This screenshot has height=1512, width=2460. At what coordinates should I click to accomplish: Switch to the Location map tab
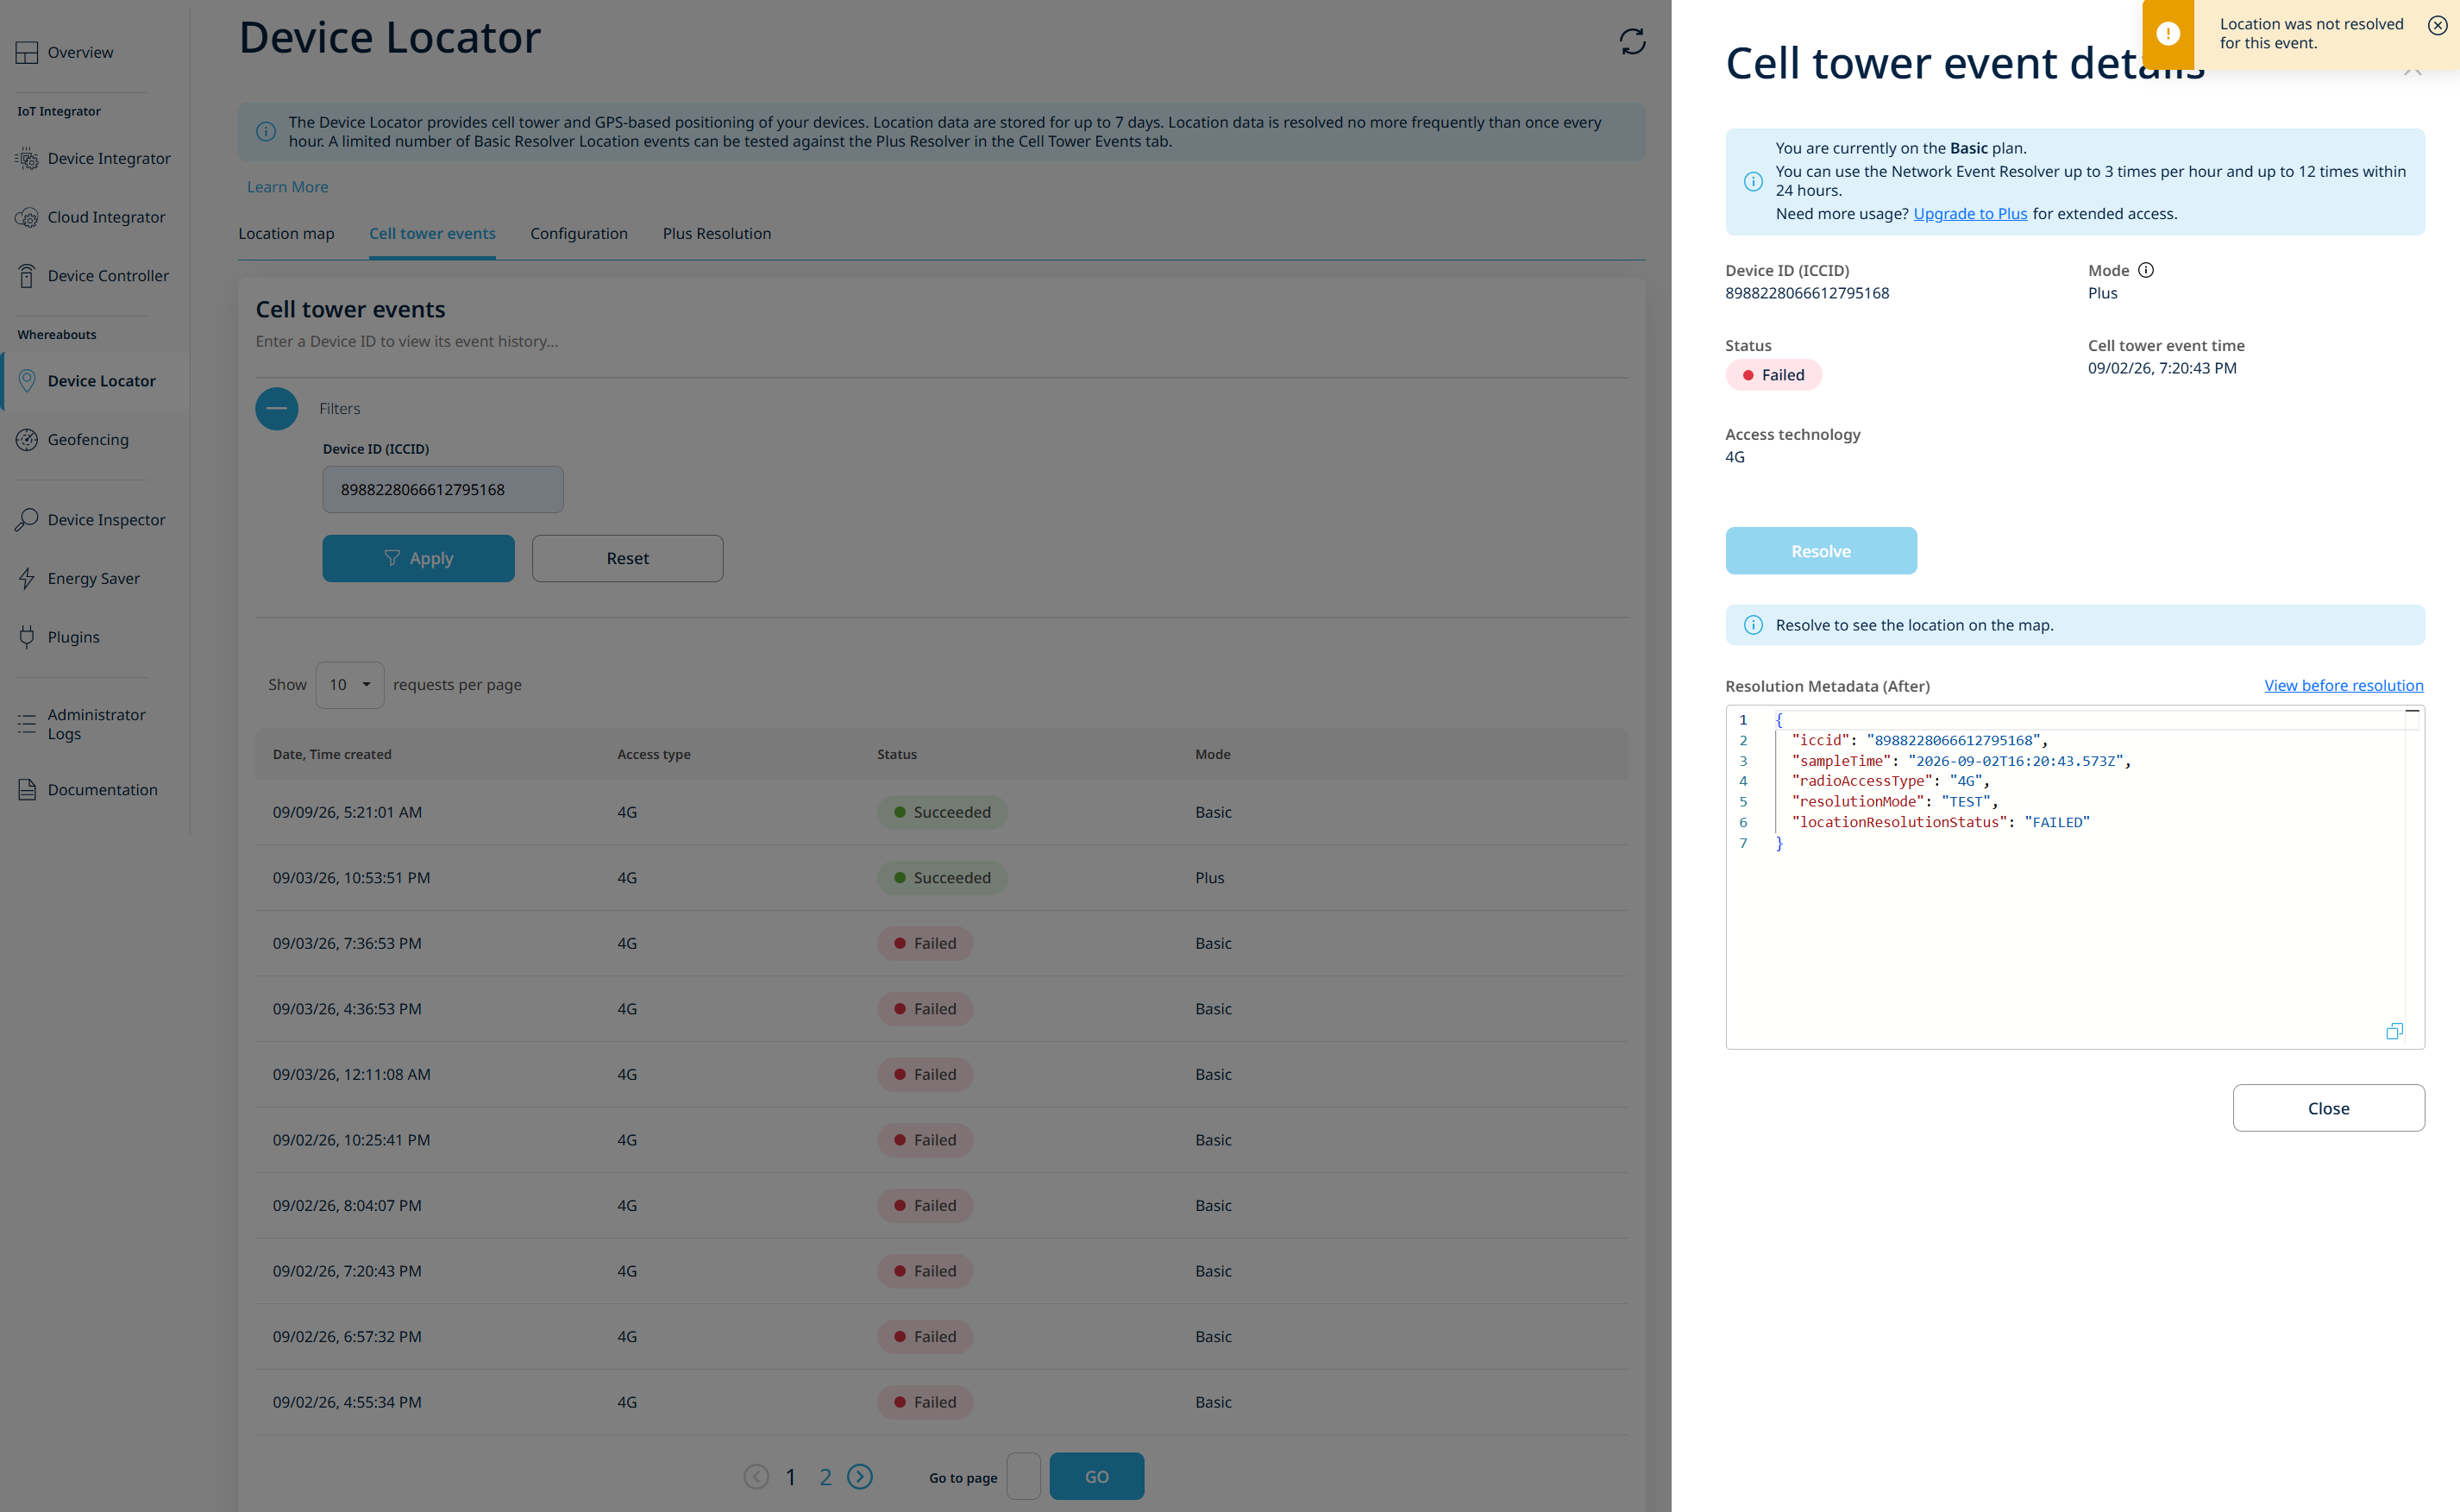coord(286,234)
